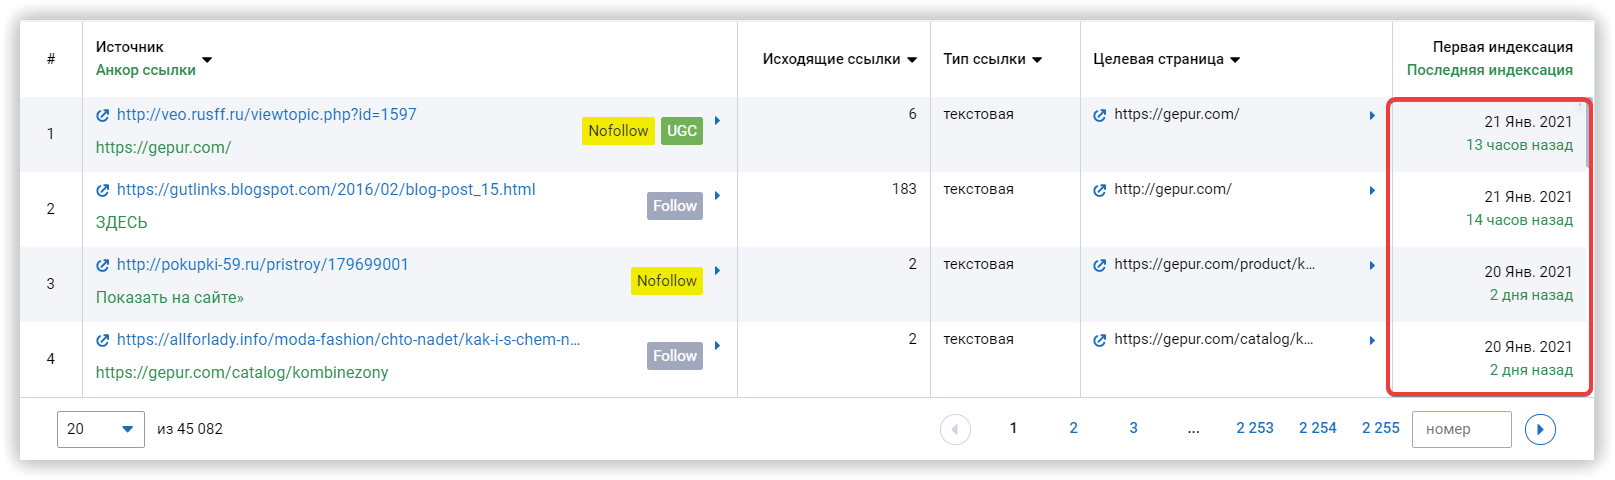Open external icon for target gepur.com/product
The width and height of the screenshot is (1615, 480).
[x=1100, y=265]
